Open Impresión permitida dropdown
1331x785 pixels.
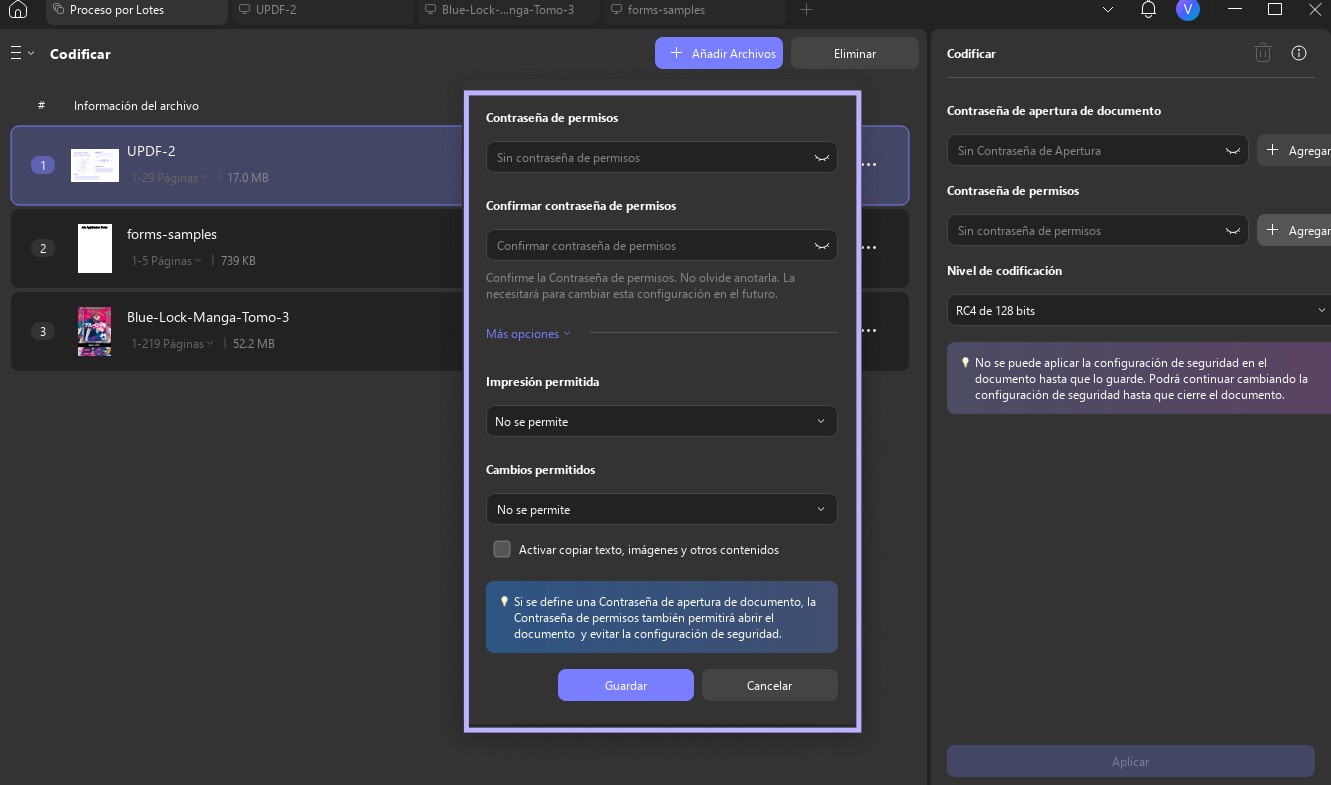(x=661, y=421)
